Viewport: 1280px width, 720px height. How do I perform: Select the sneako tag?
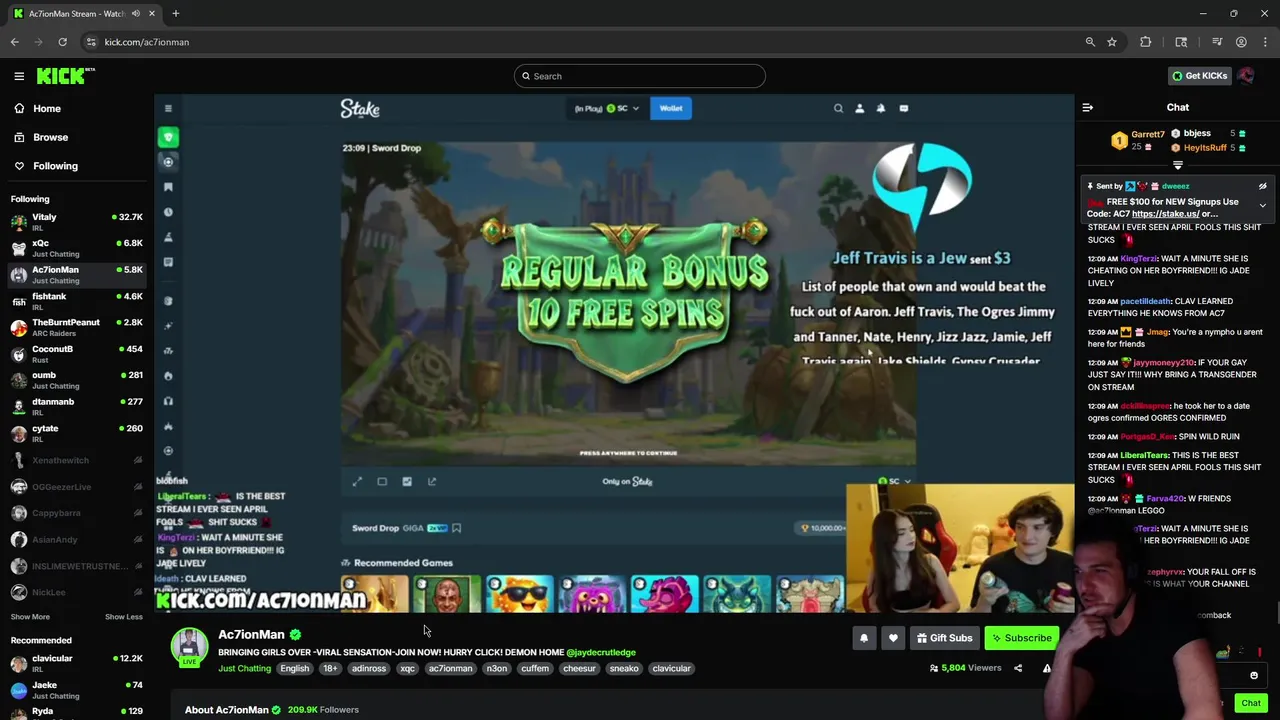pos(623,668)
